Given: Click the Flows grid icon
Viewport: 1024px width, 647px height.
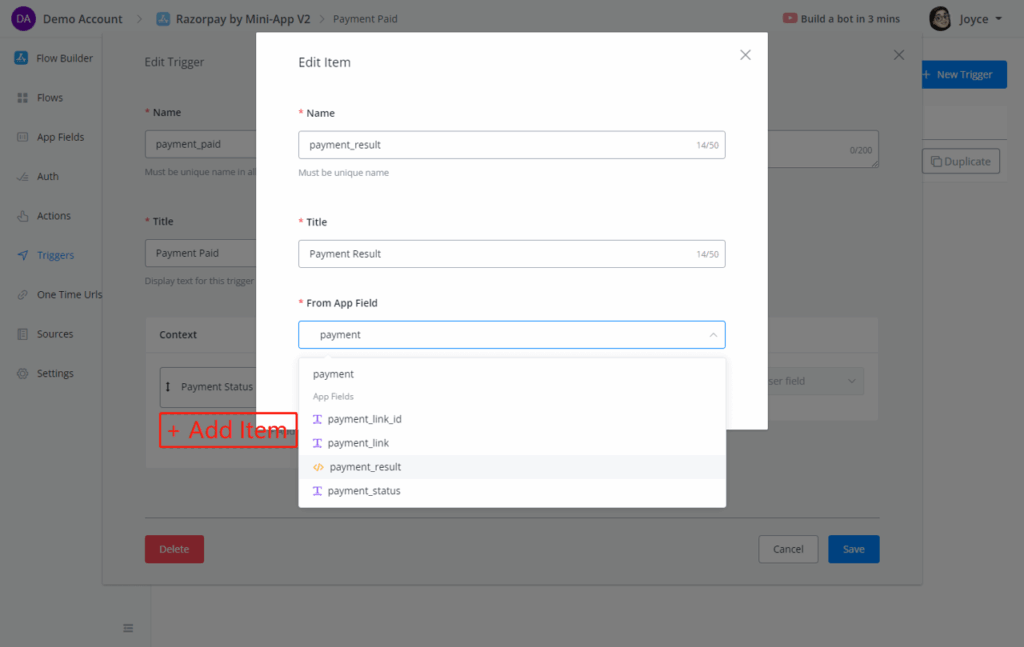Looking at the screenshot, I should pos(22,98).
